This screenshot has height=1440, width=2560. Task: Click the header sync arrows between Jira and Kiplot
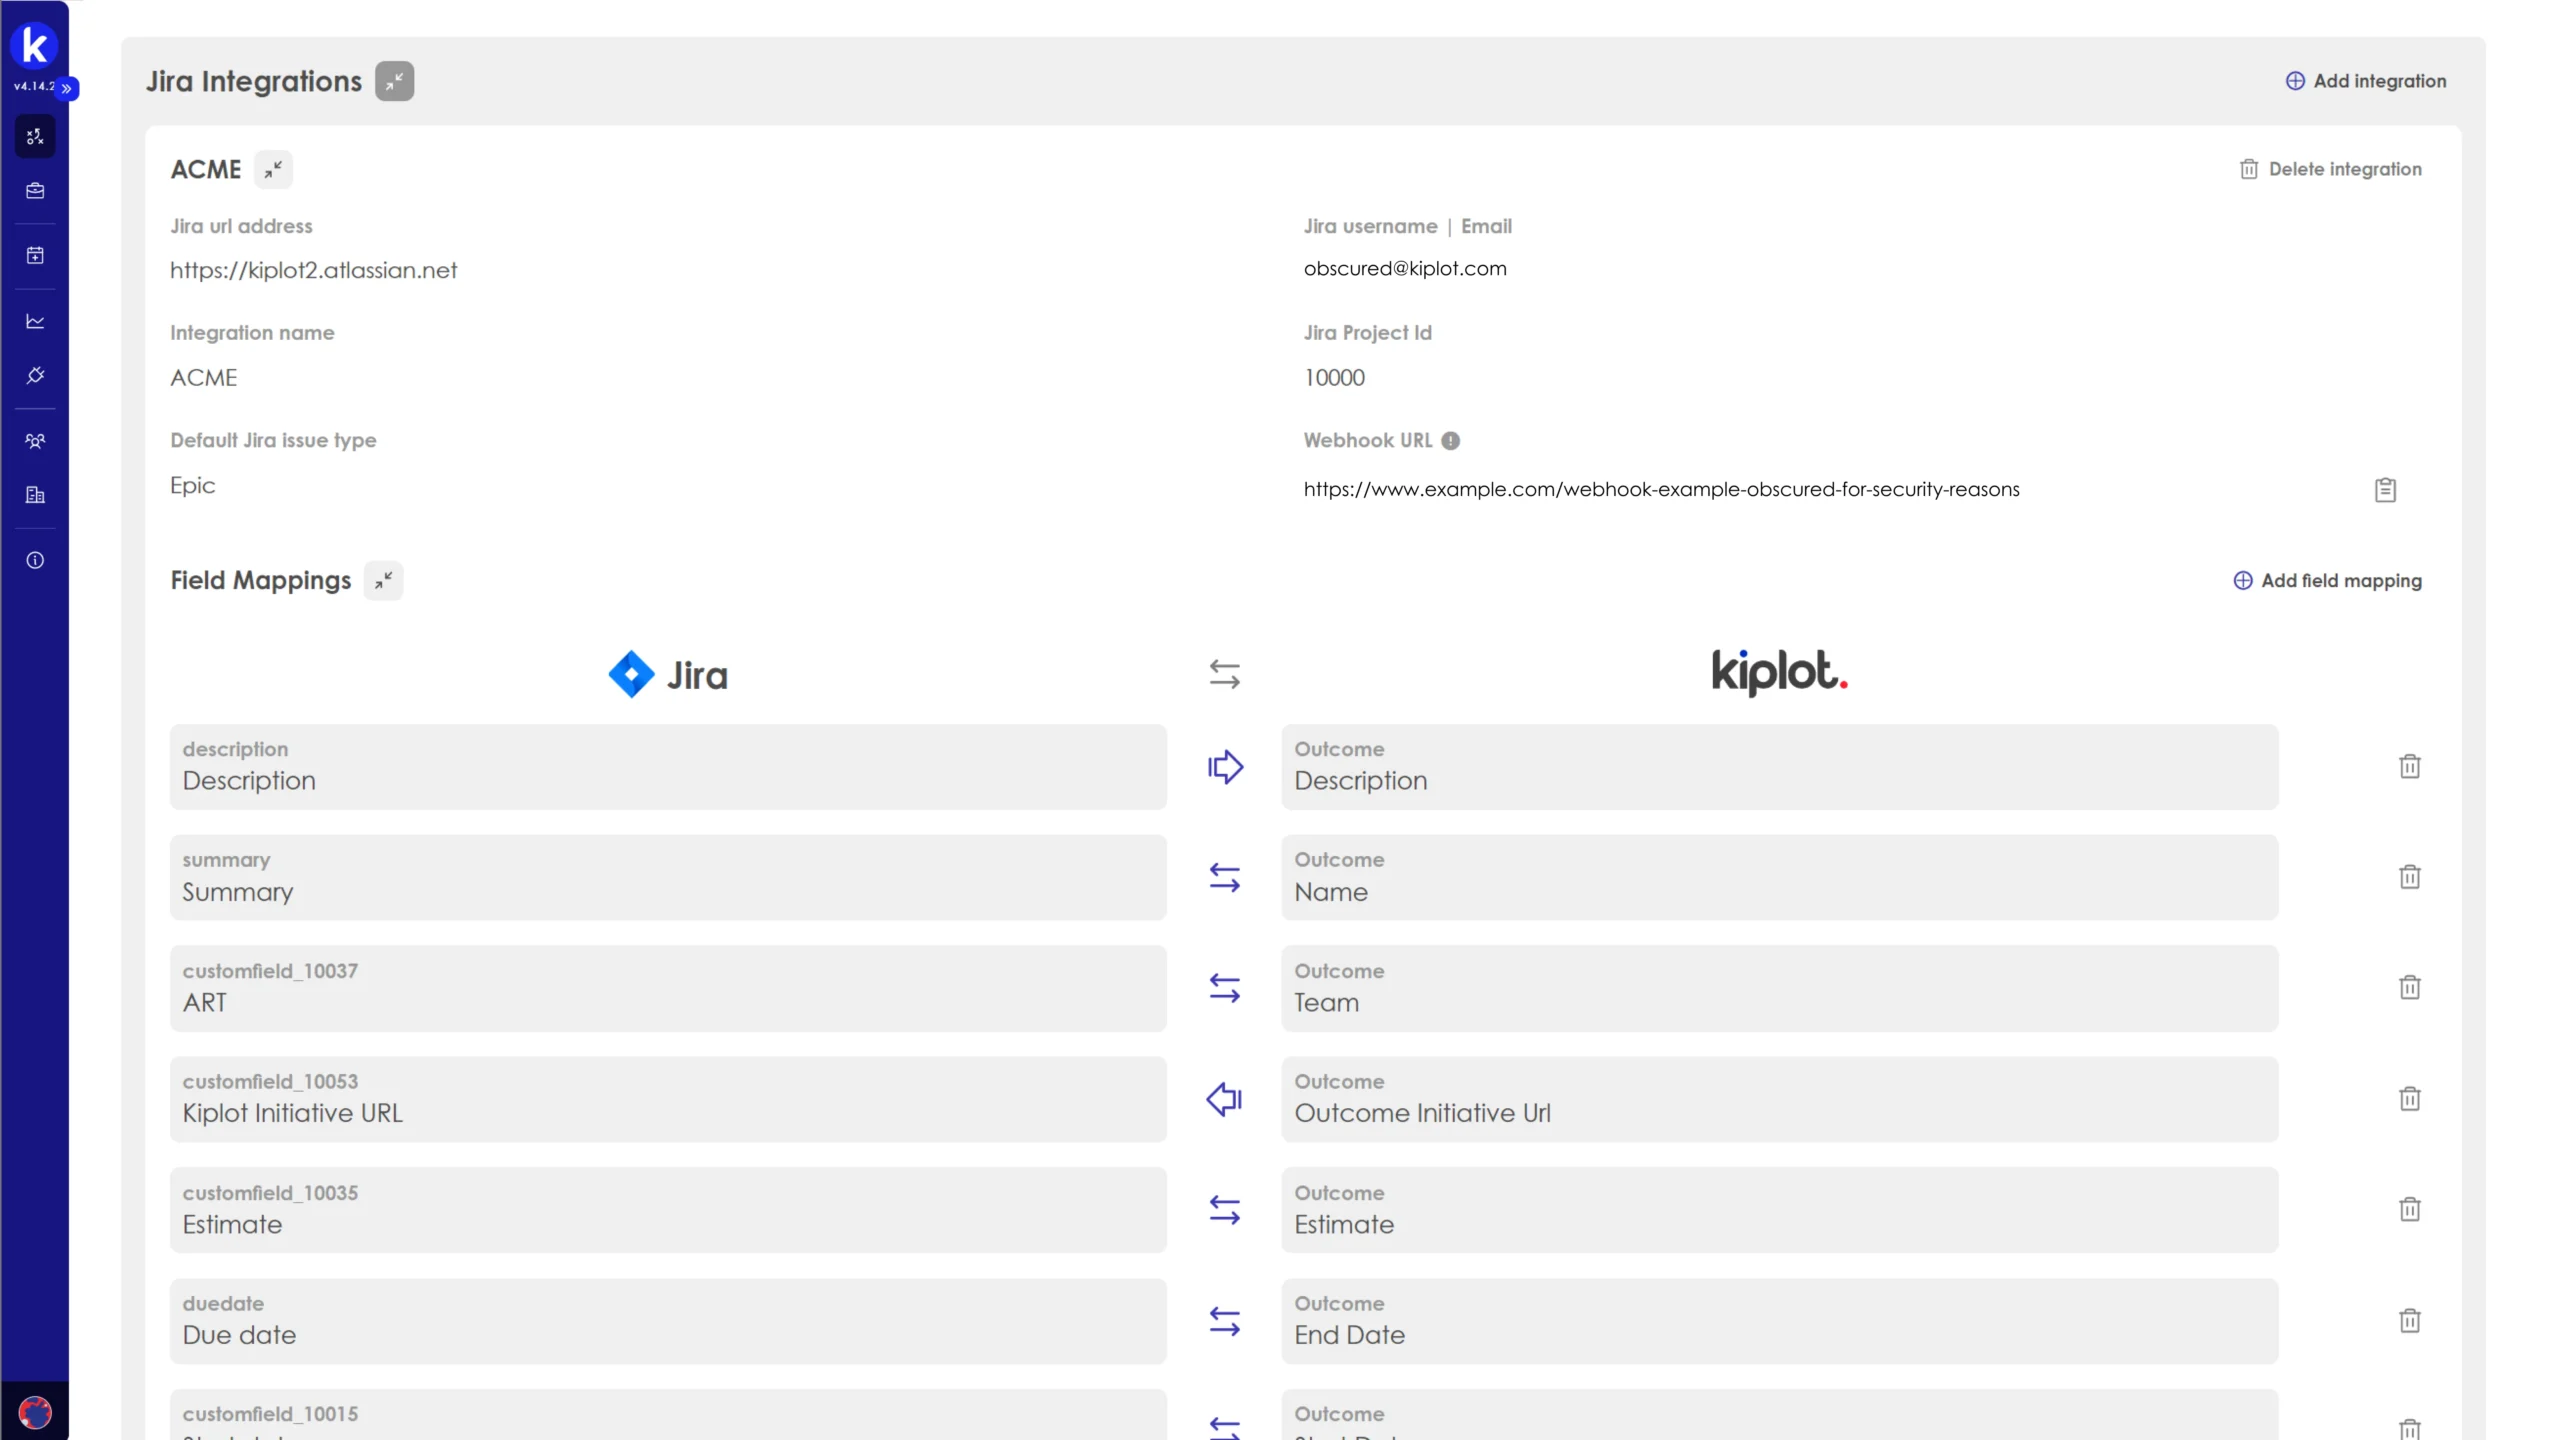[1224, 674]
